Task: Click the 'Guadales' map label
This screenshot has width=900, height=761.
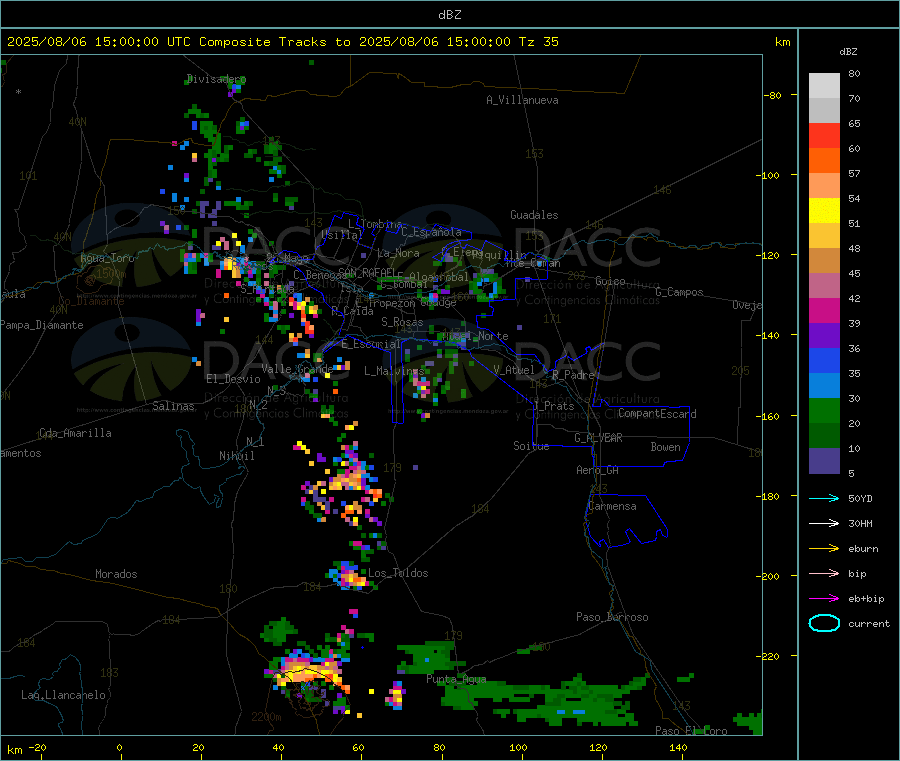Action: [534, 215]
